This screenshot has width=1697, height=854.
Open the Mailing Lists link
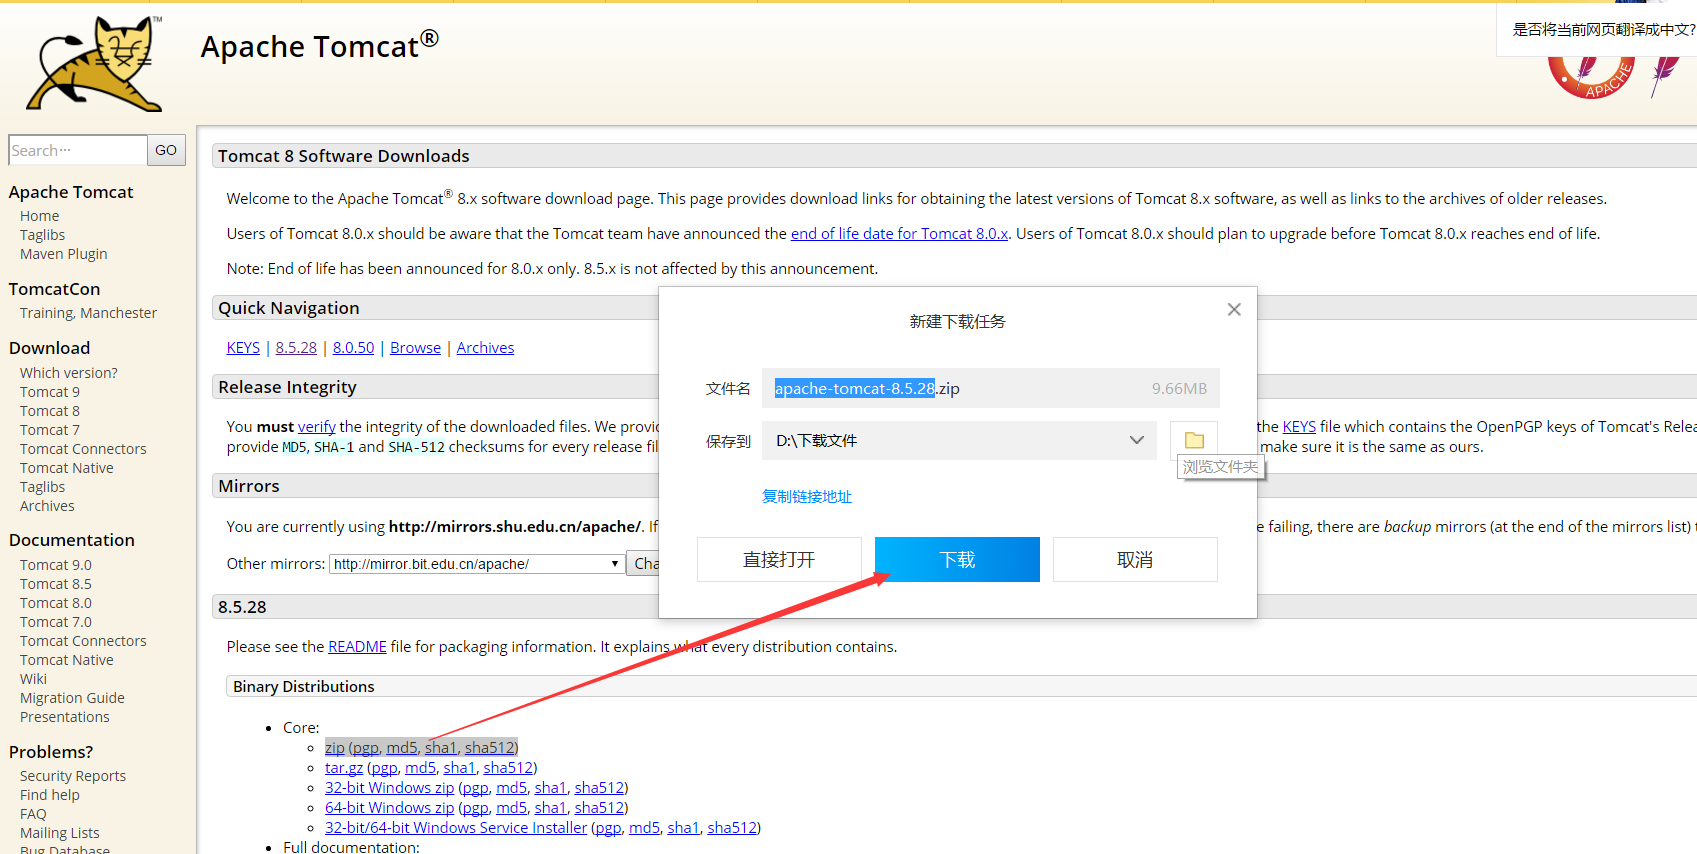click(59, 833)
